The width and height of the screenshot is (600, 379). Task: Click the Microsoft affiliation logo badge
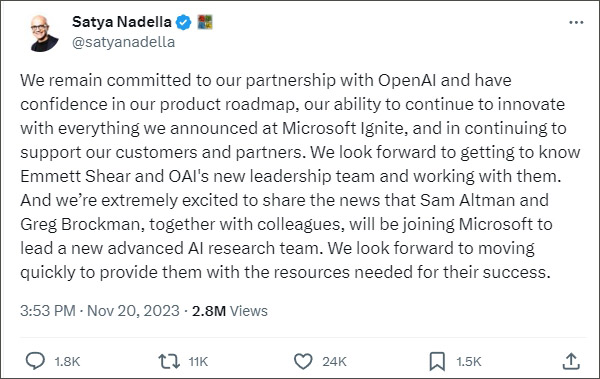(x=205, y=22)
